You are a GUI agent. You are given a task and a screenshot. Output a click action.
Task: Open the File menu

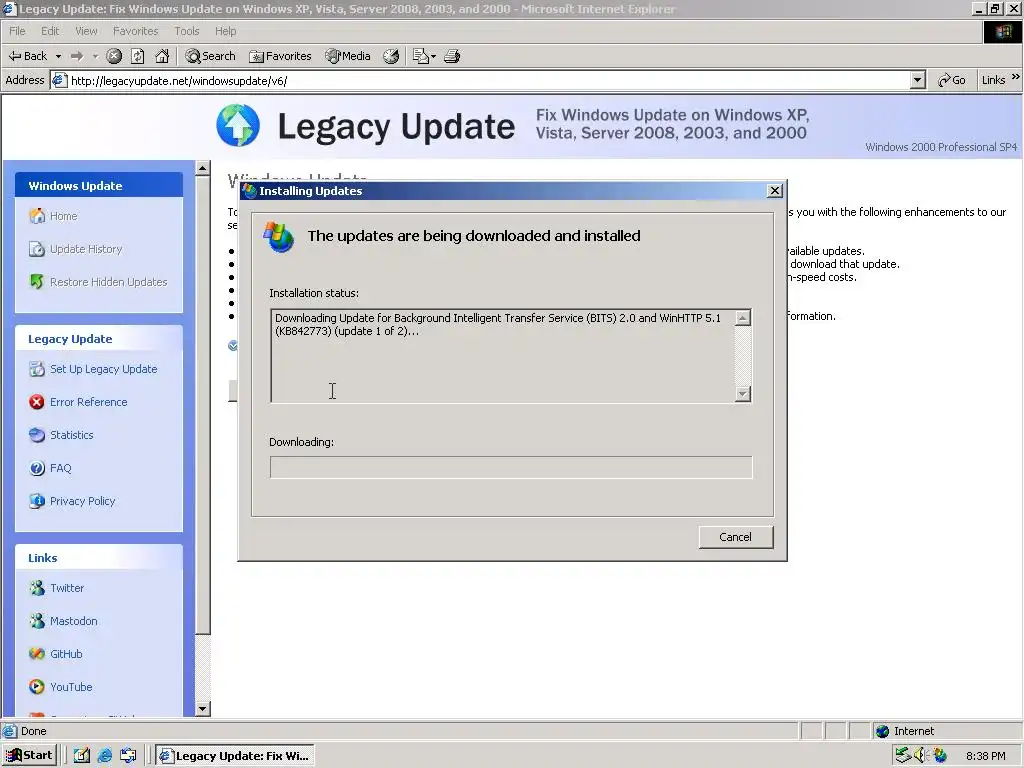(x=18, y=31)
